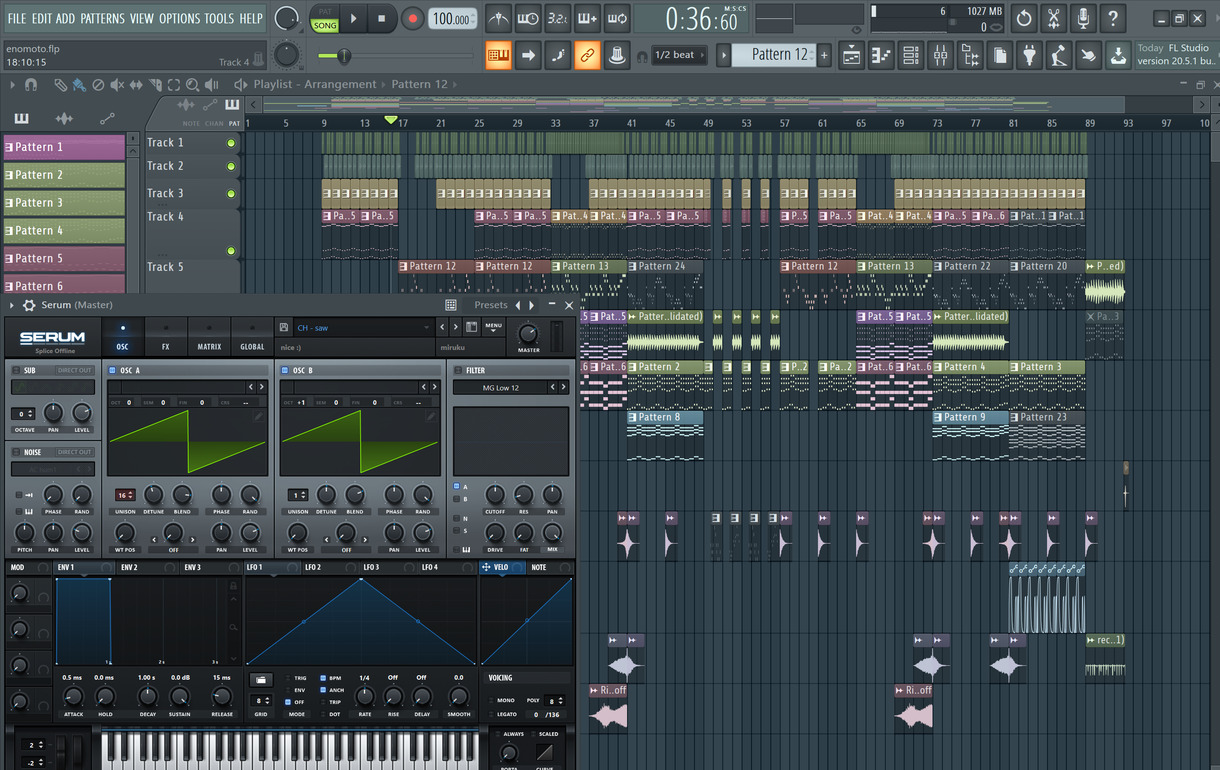This screenshot has width=1220, height=770.
Task: Open the mixer window icon
Action: click(x=940, y=56)
